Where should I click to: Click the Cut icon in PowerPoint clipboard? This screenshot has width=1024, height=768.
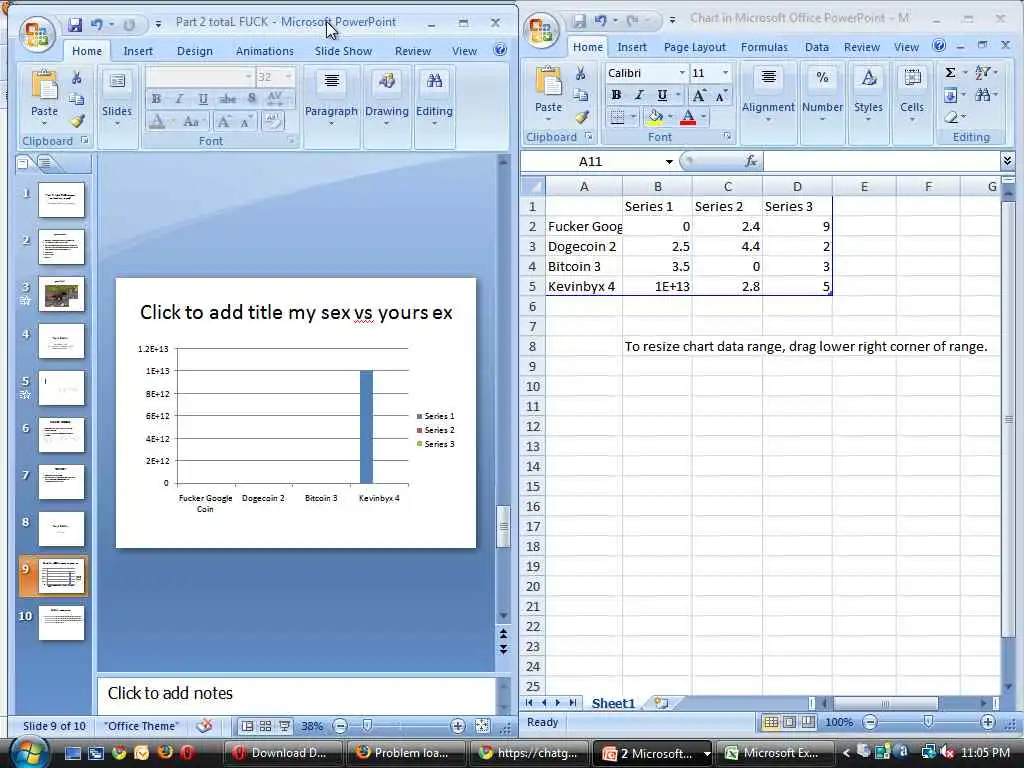(x=76, y=78)
